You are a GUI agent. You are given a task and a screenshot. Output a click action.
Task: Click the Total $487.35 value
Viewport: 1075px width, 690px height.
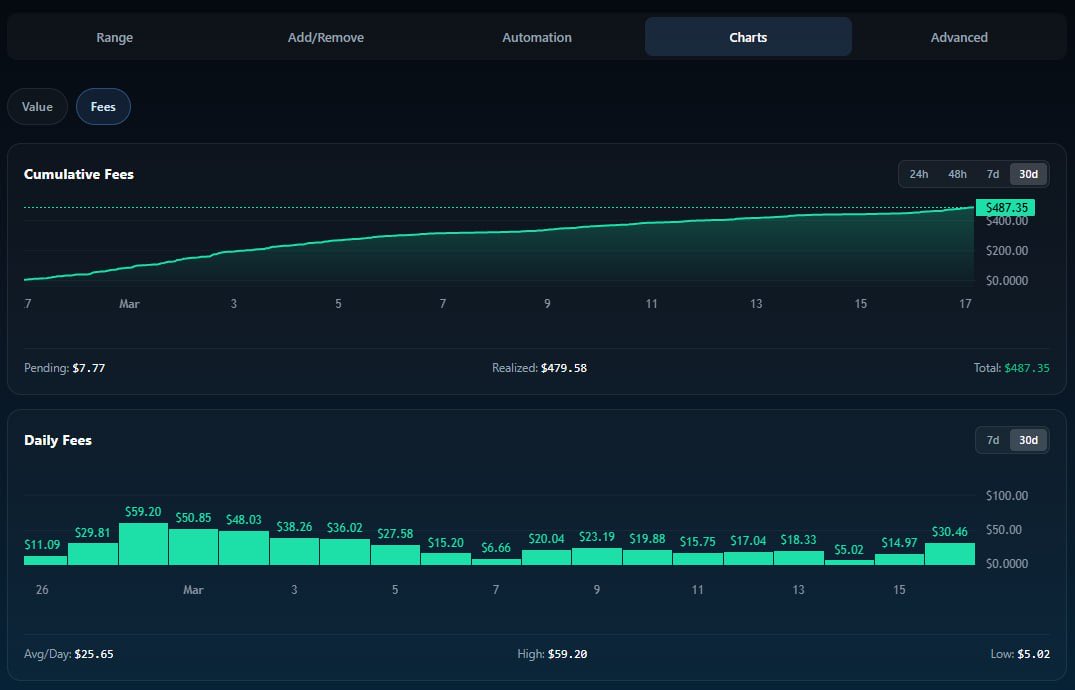pyautogui.click(x=1027, y=368)
